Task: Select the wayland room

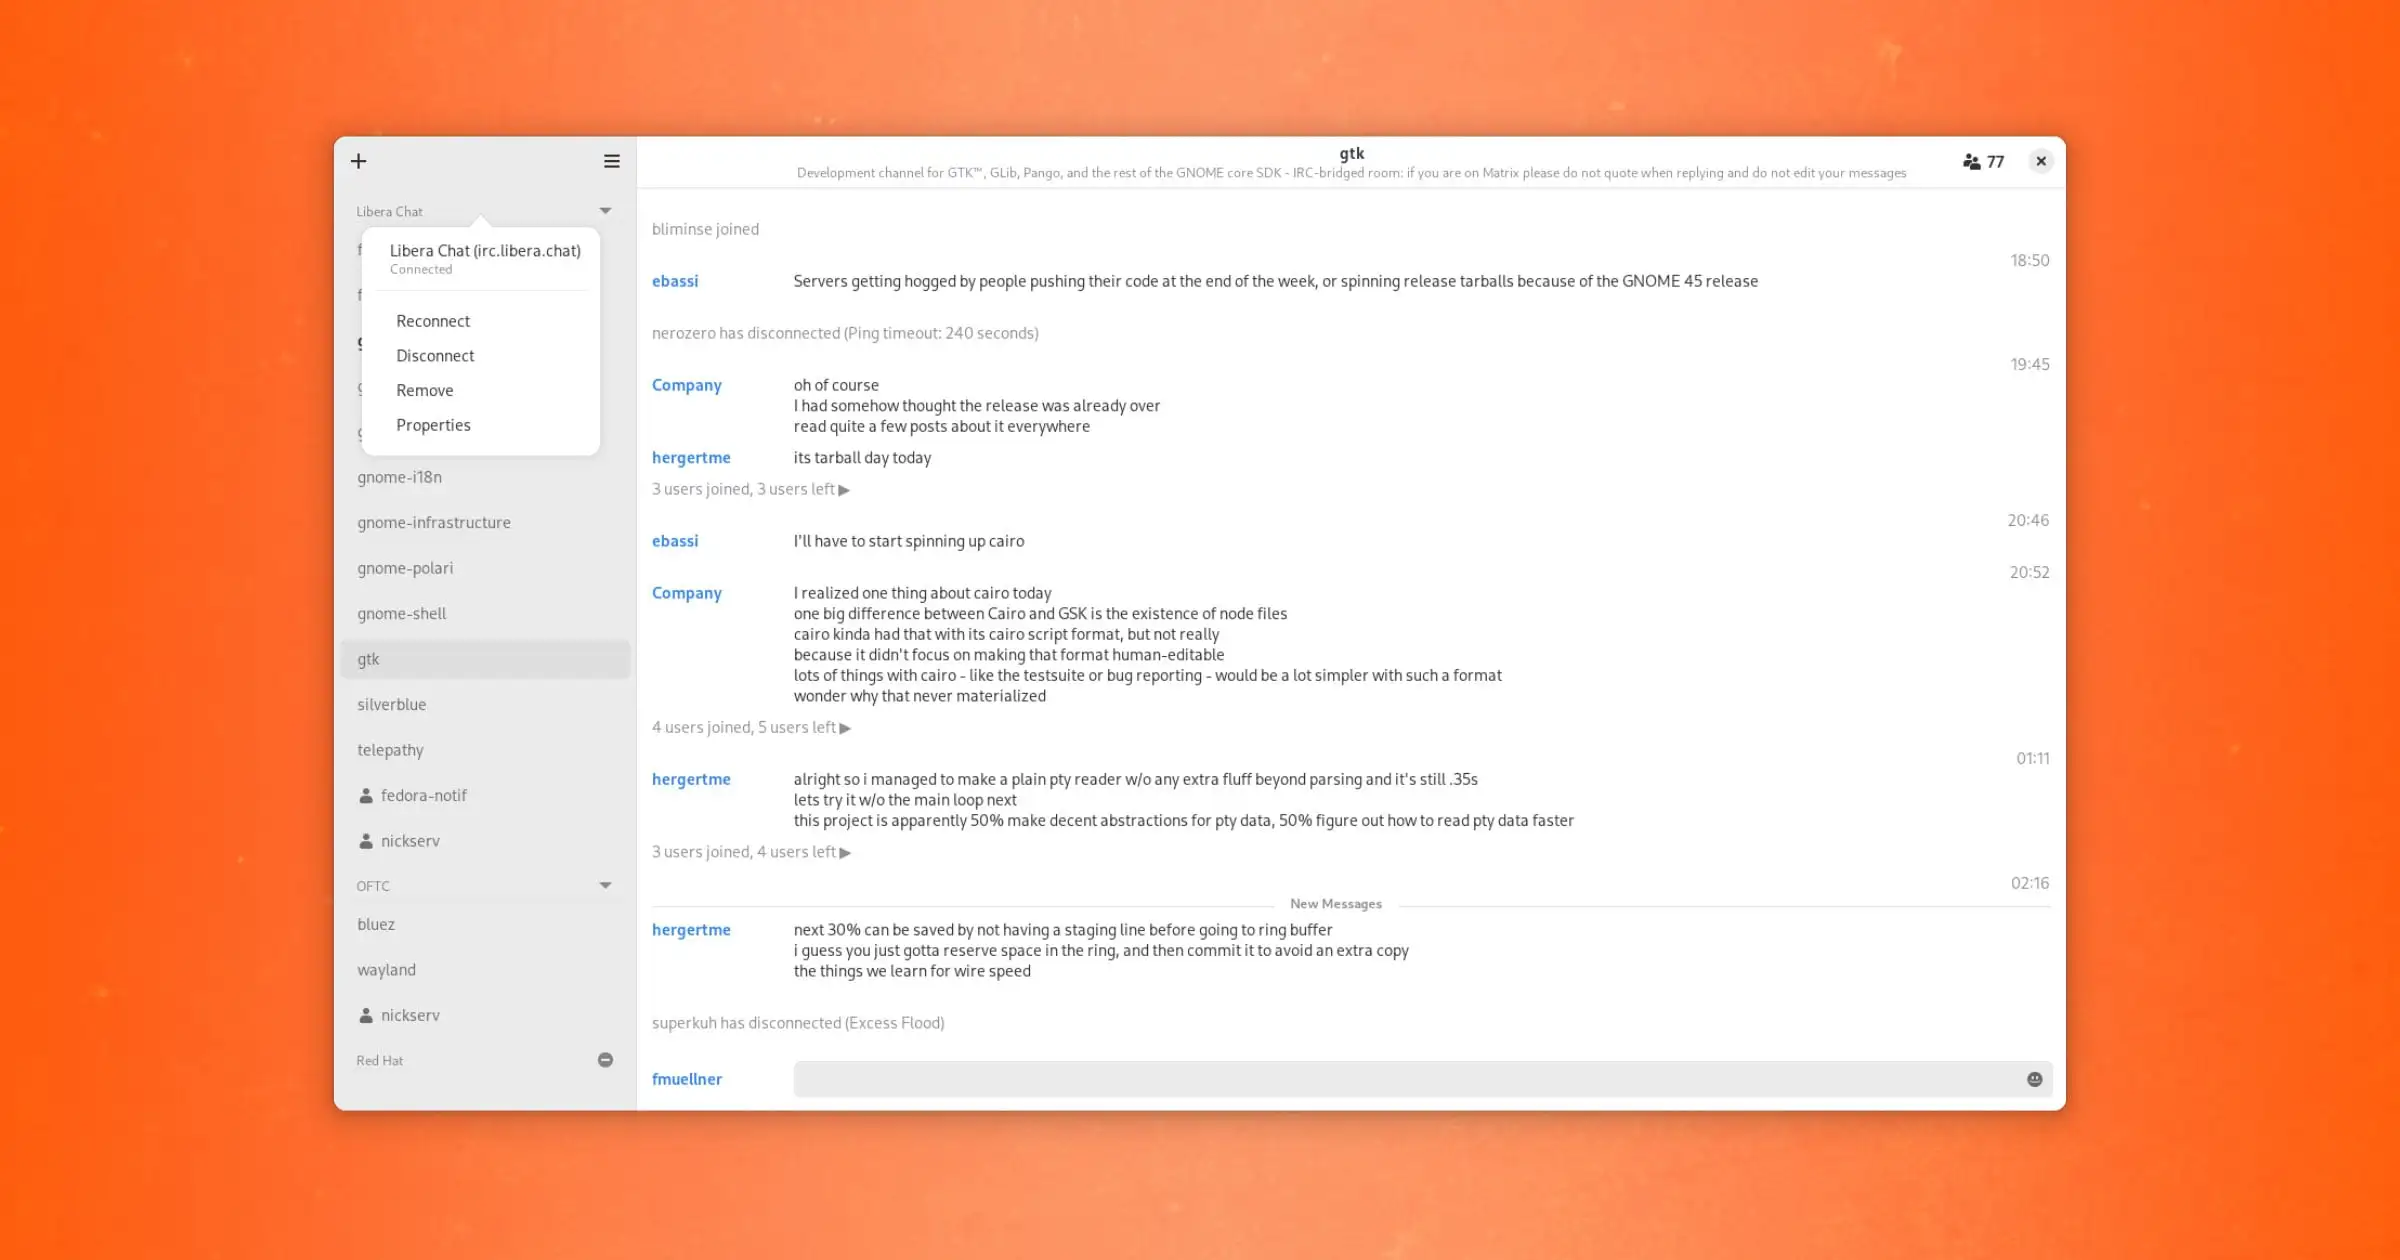Action: click(485, 970)
